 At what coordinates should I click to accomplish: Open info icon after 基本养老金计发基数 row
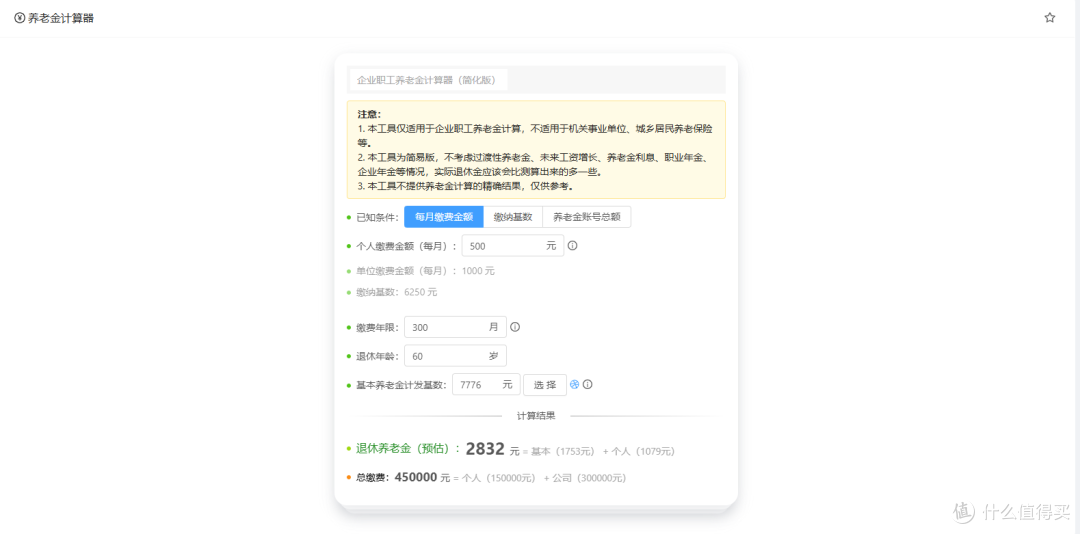point(588,384)
